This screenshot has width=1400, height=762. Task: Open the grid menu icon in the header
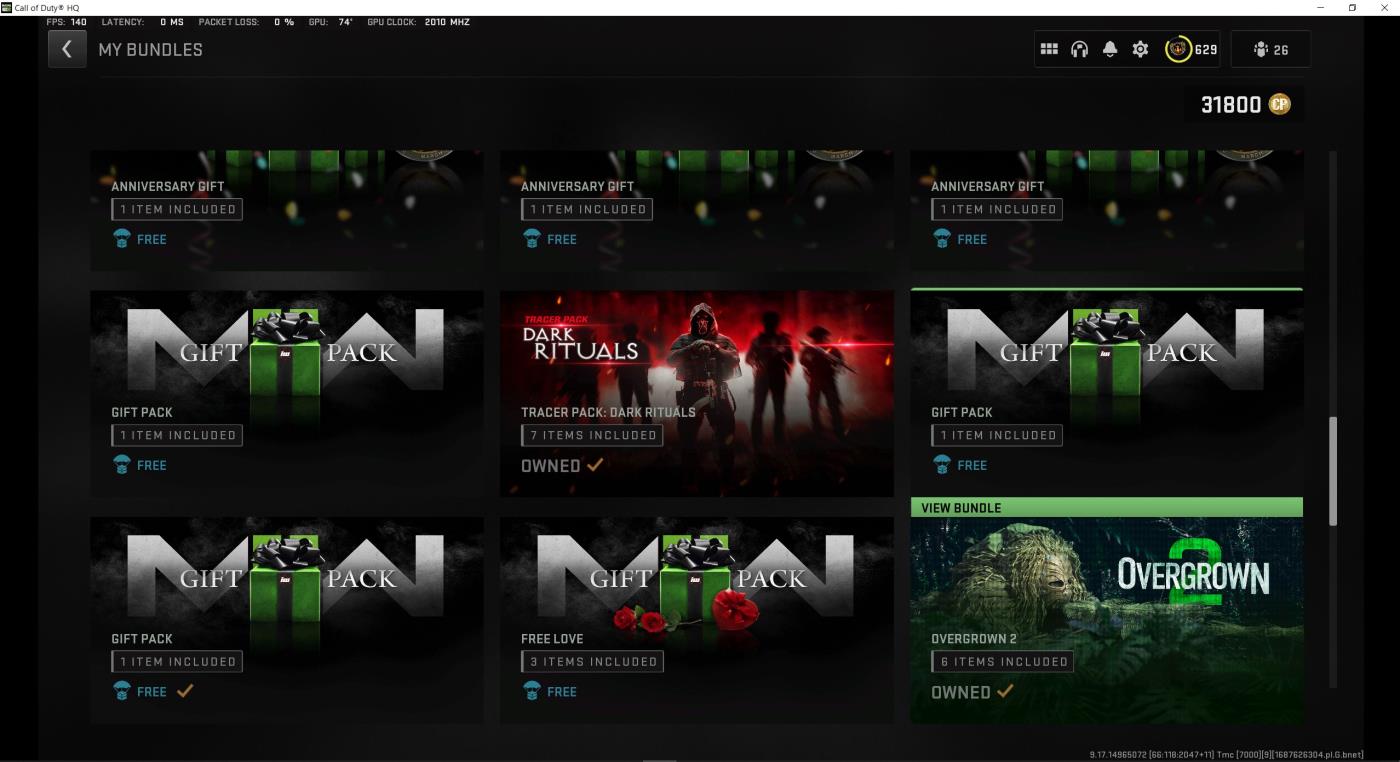pyautogui.click(x=1049, y=49)
